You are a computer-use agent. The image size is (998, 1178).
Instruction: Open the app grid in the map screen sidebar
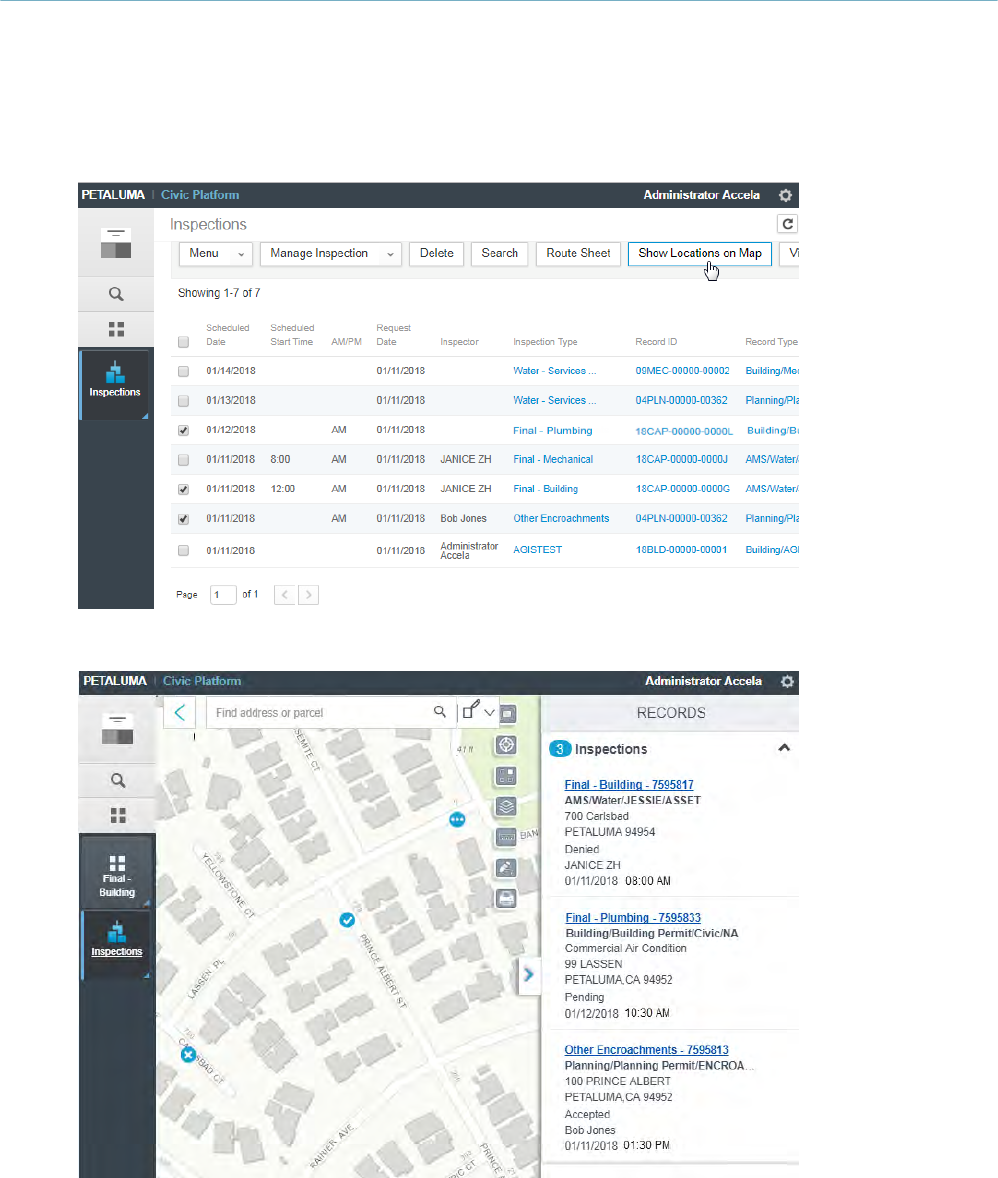118,815
